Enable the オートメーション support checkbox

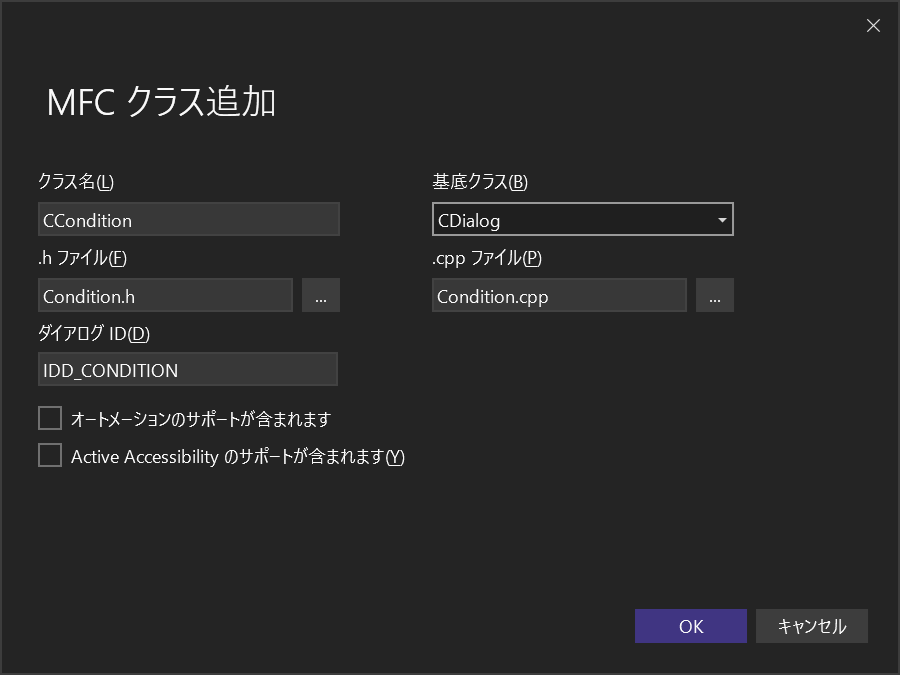click(x=50, y=418)
